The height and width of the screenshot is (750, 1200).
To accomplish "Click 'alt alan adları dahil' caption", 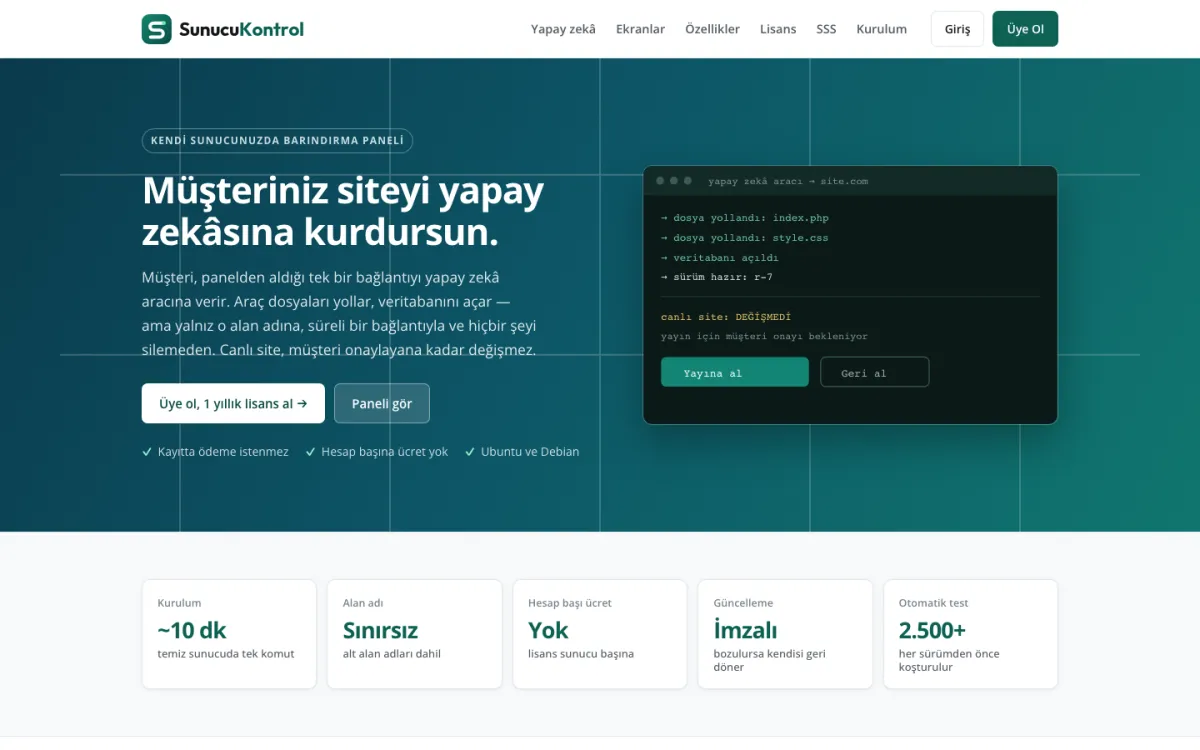I will tap(392, 654).
